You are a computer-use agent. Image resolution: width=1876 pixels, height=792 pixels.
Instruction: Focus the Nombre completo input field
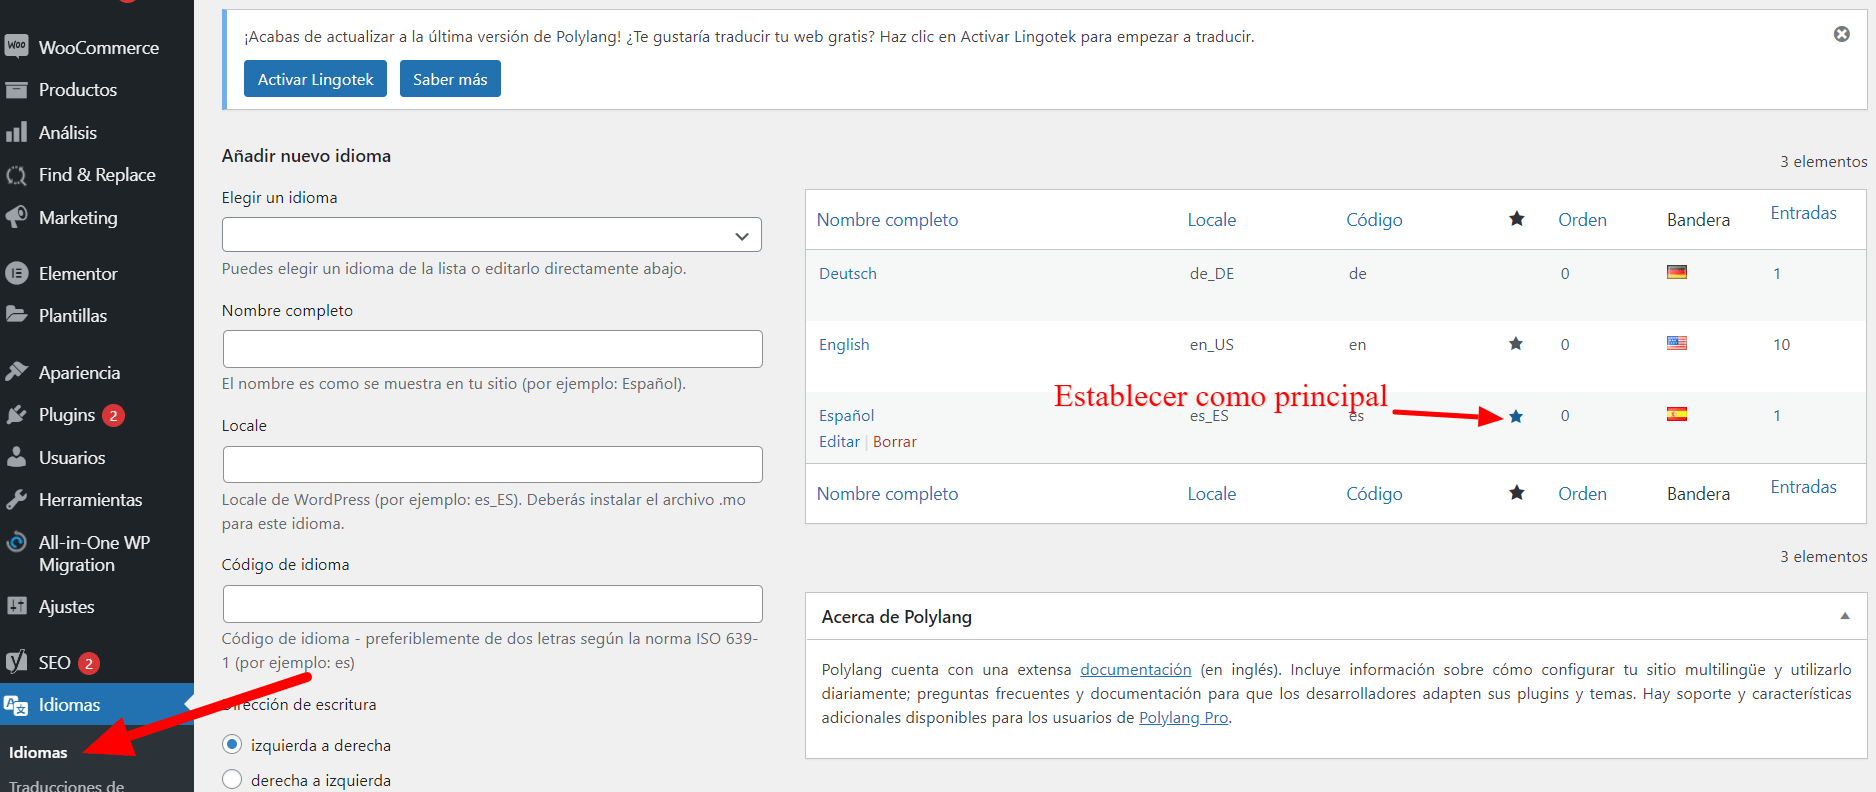click(x=492, y=349)
